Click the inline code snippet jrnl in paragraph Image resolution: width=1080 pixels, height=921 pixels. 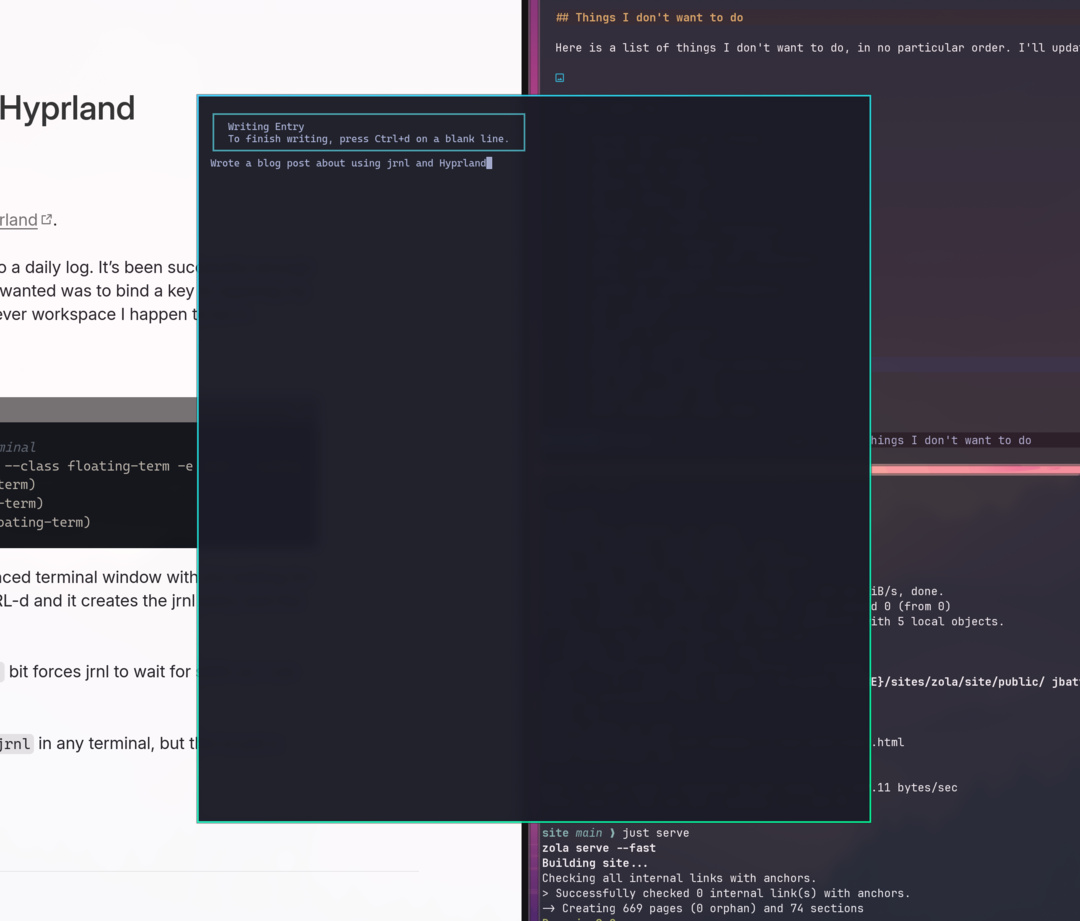tap(16, 743)
